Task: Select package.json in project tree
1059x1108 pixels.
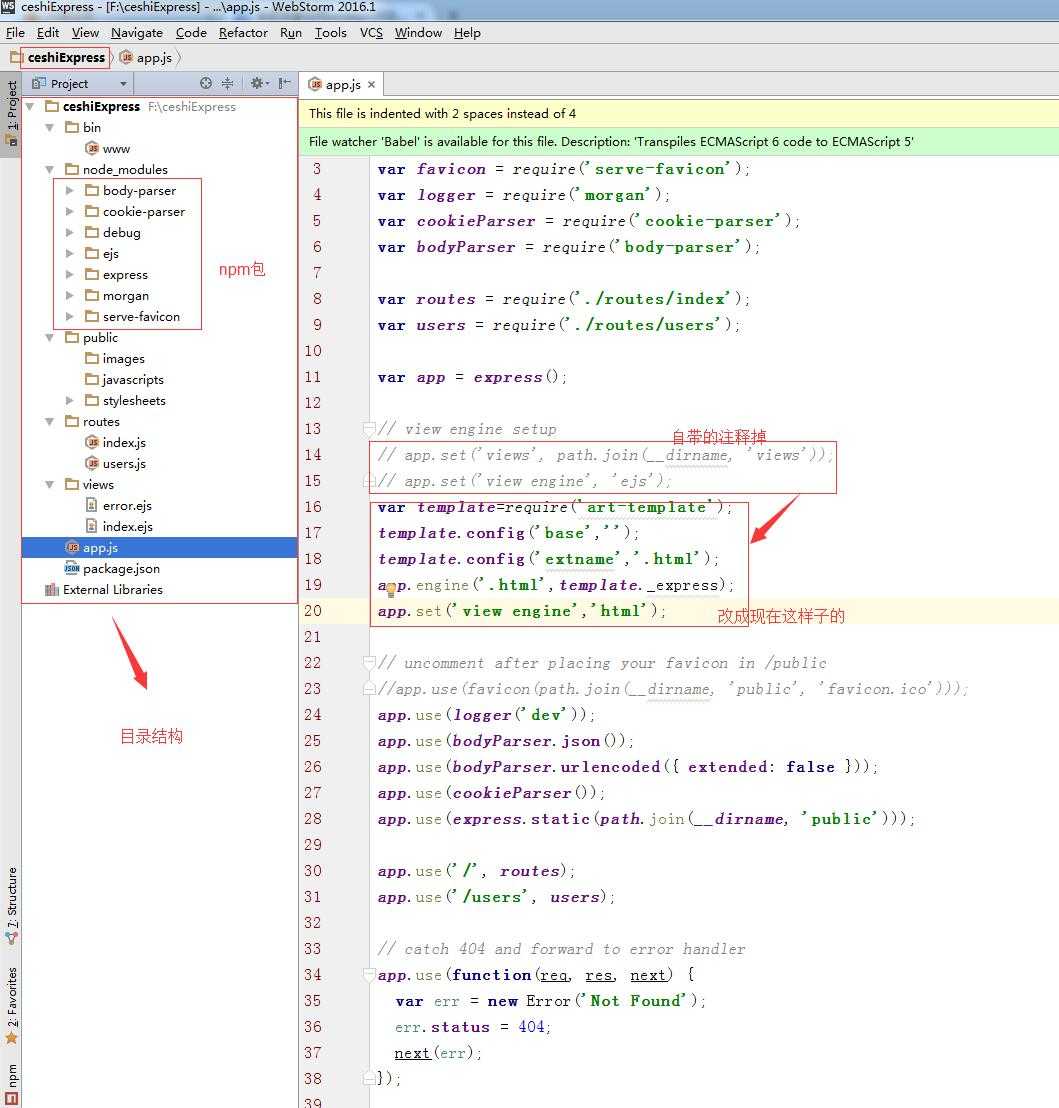Action: 112,569
